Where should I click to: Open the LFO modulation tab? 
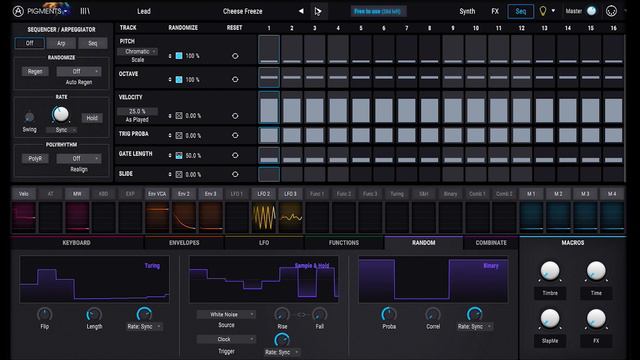(x=264, y=243)
